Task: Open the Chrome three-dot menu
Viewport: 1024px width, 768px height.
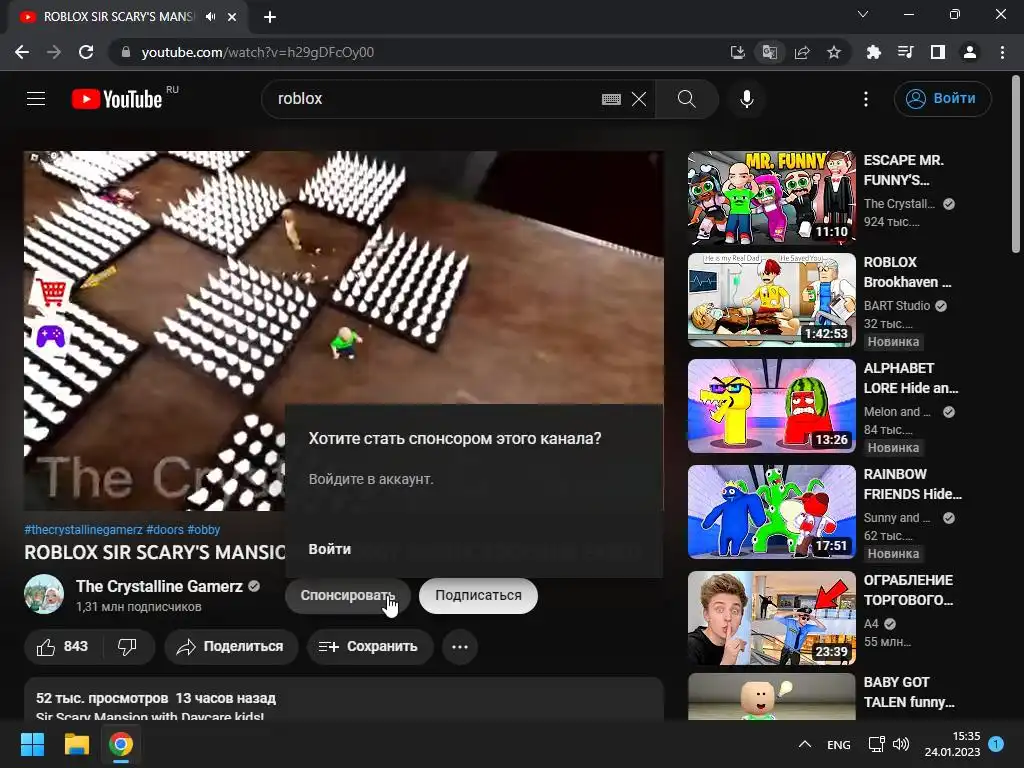Action: pos(1002,52)
